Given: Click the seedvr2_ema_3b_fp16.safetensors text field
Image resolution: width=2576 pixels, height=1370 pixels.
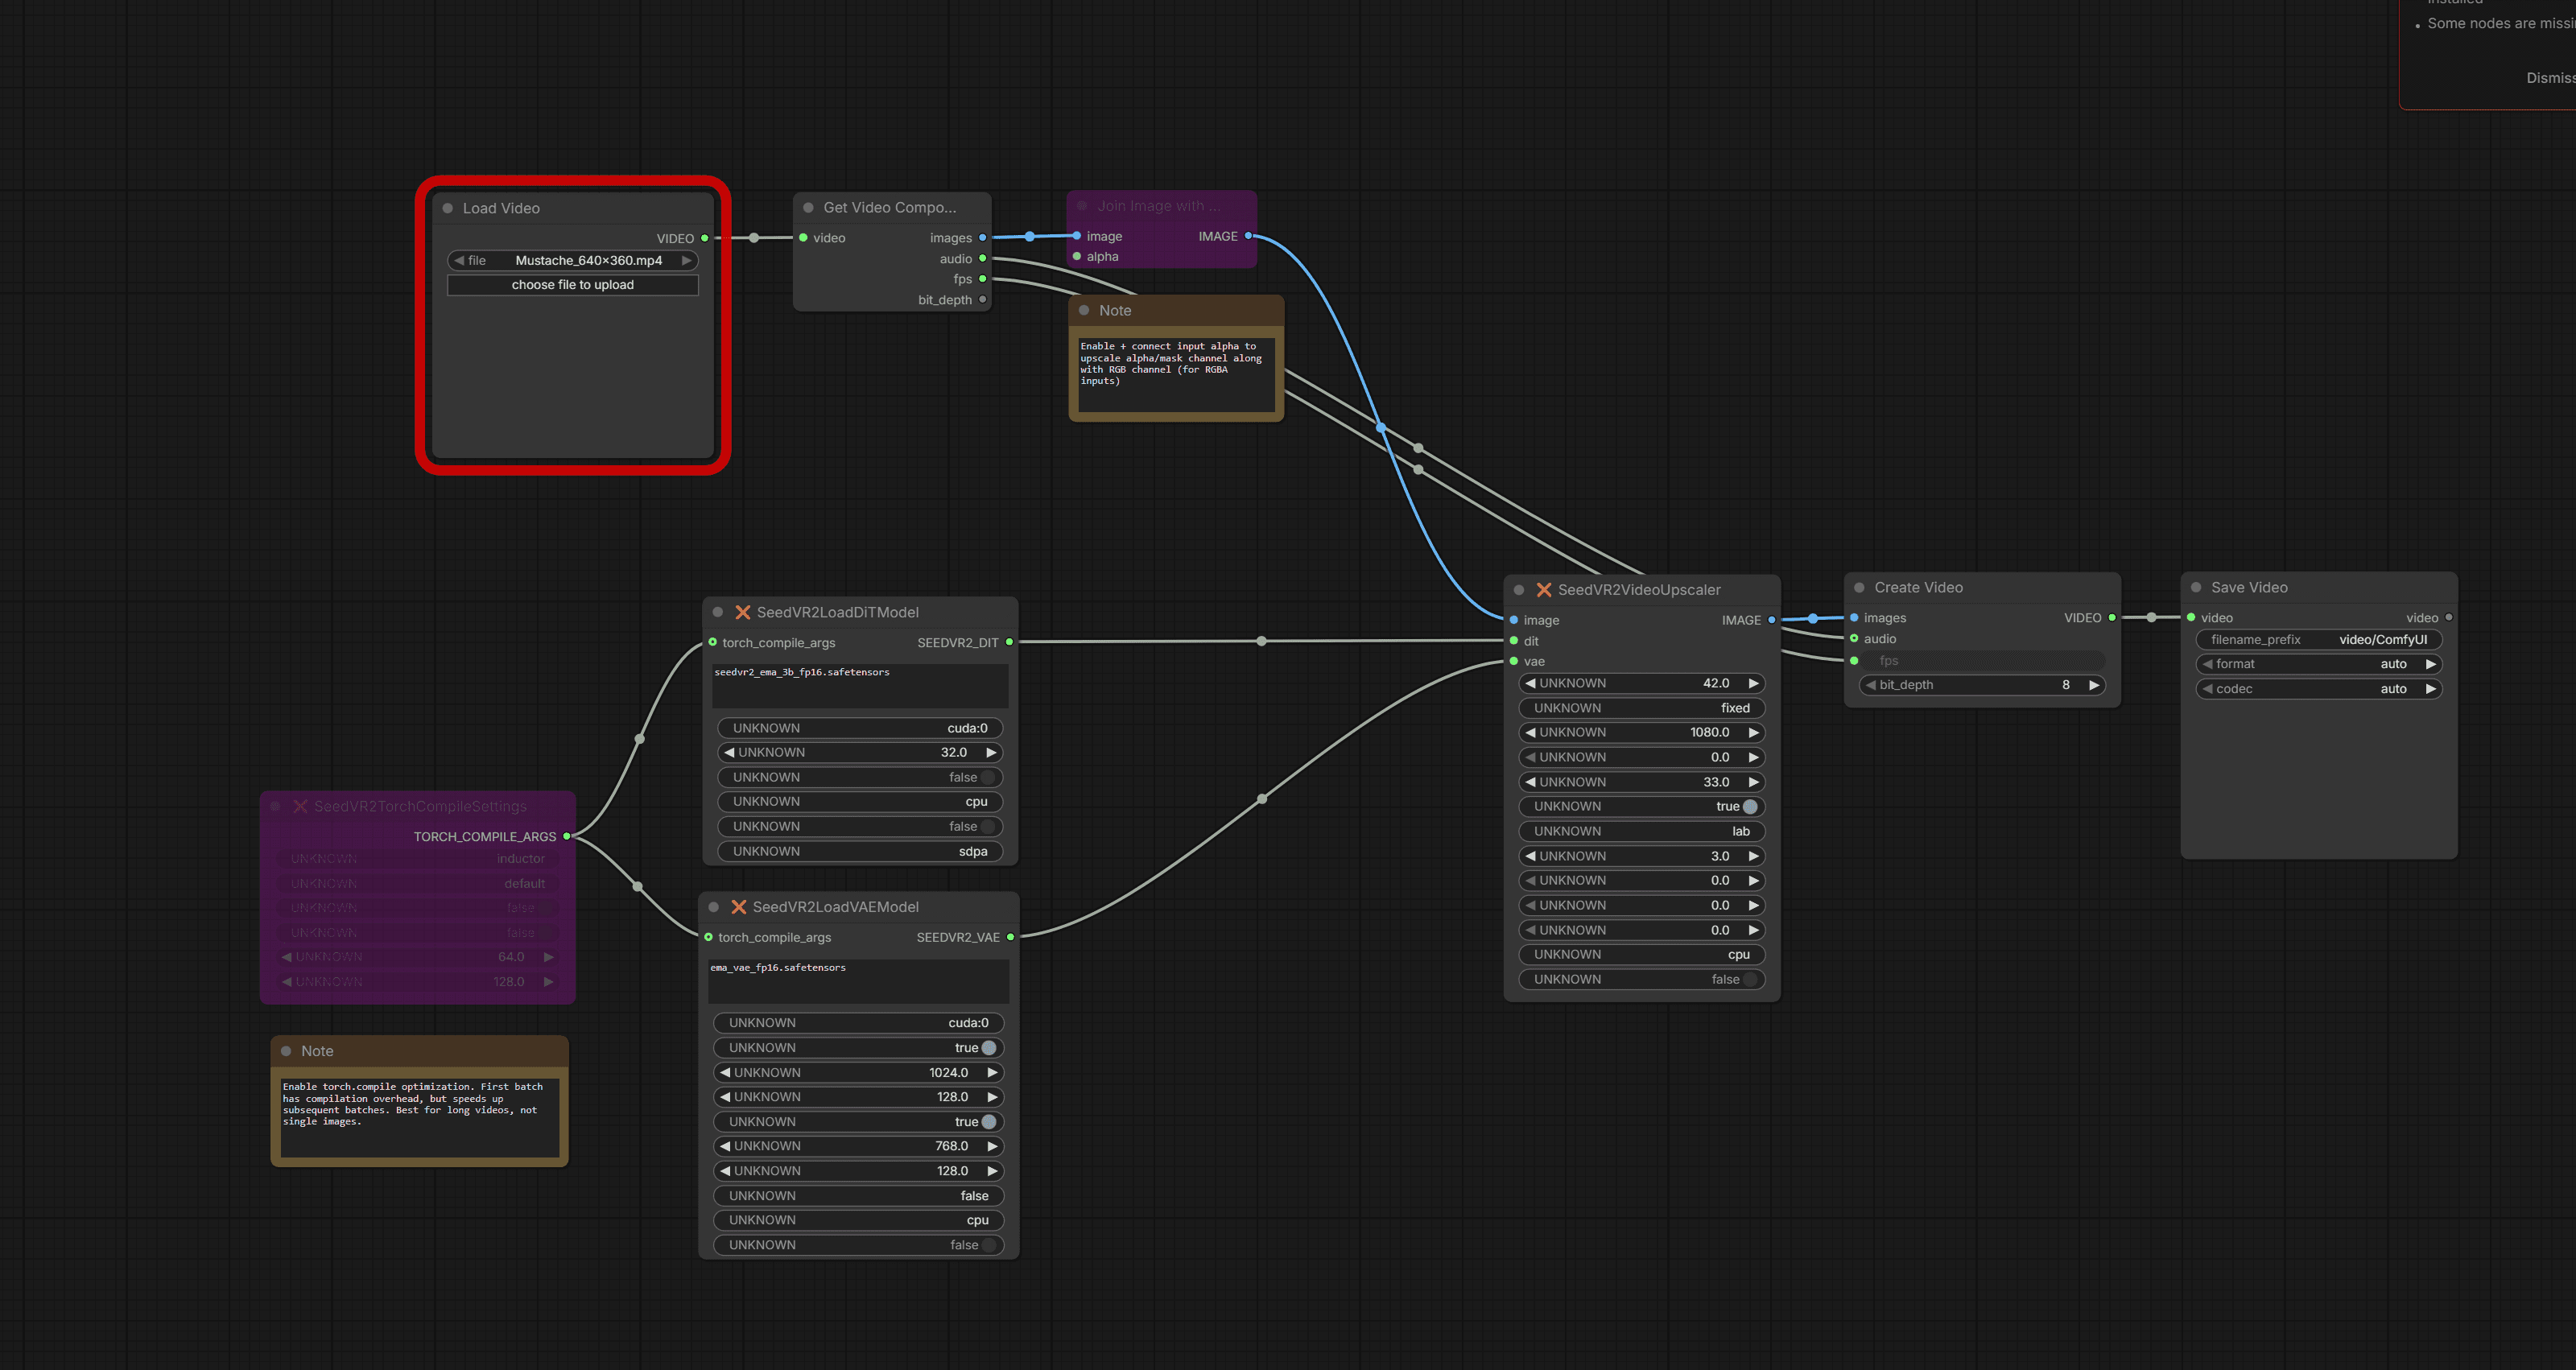Looking at the screenshot, I should (860, 686).
